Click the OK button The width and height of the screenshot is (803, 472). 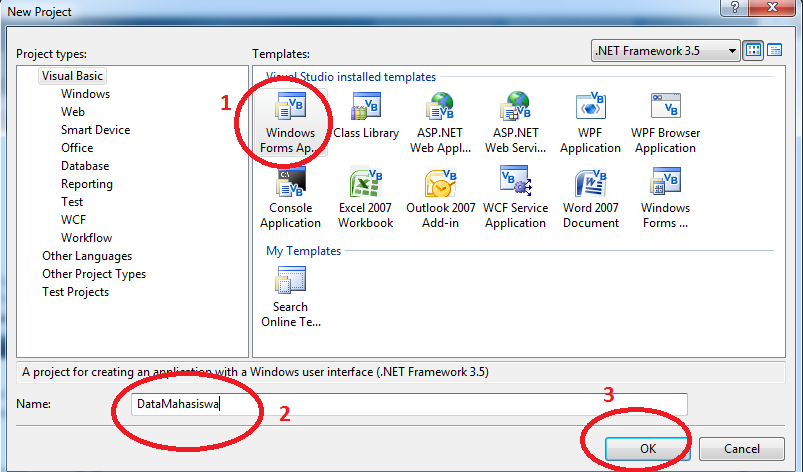[x=647, y=448]
